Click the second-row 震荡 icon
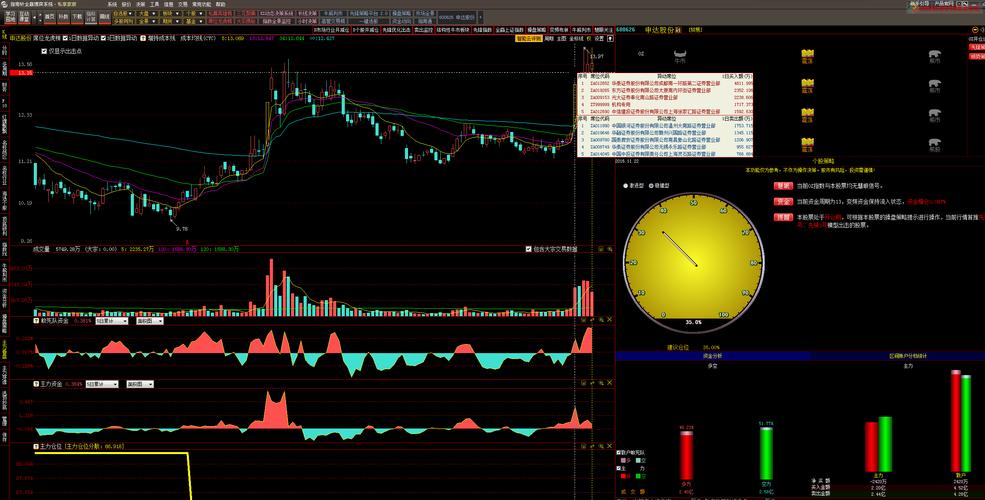This screenshot has width=985, height=500. pyautogui.click(x=807, y=85)
